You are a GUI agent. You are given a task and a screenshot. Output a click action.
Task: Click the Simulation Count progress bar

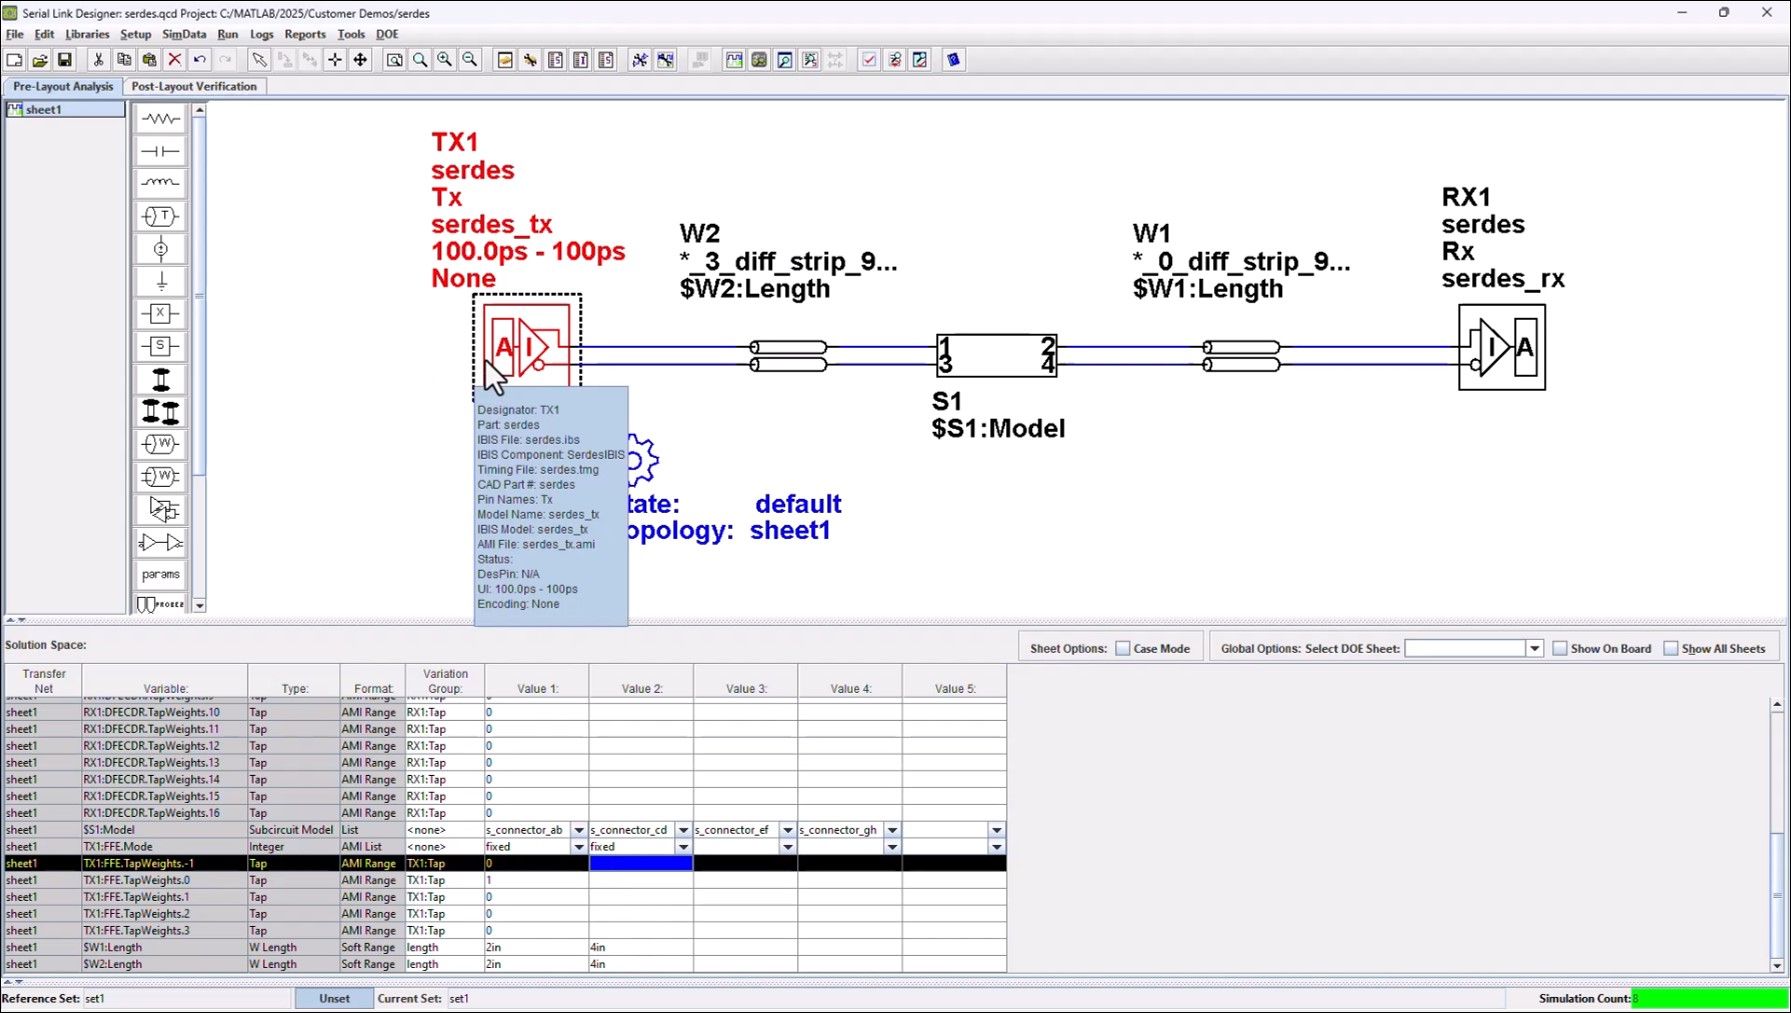click(1709, 998)
